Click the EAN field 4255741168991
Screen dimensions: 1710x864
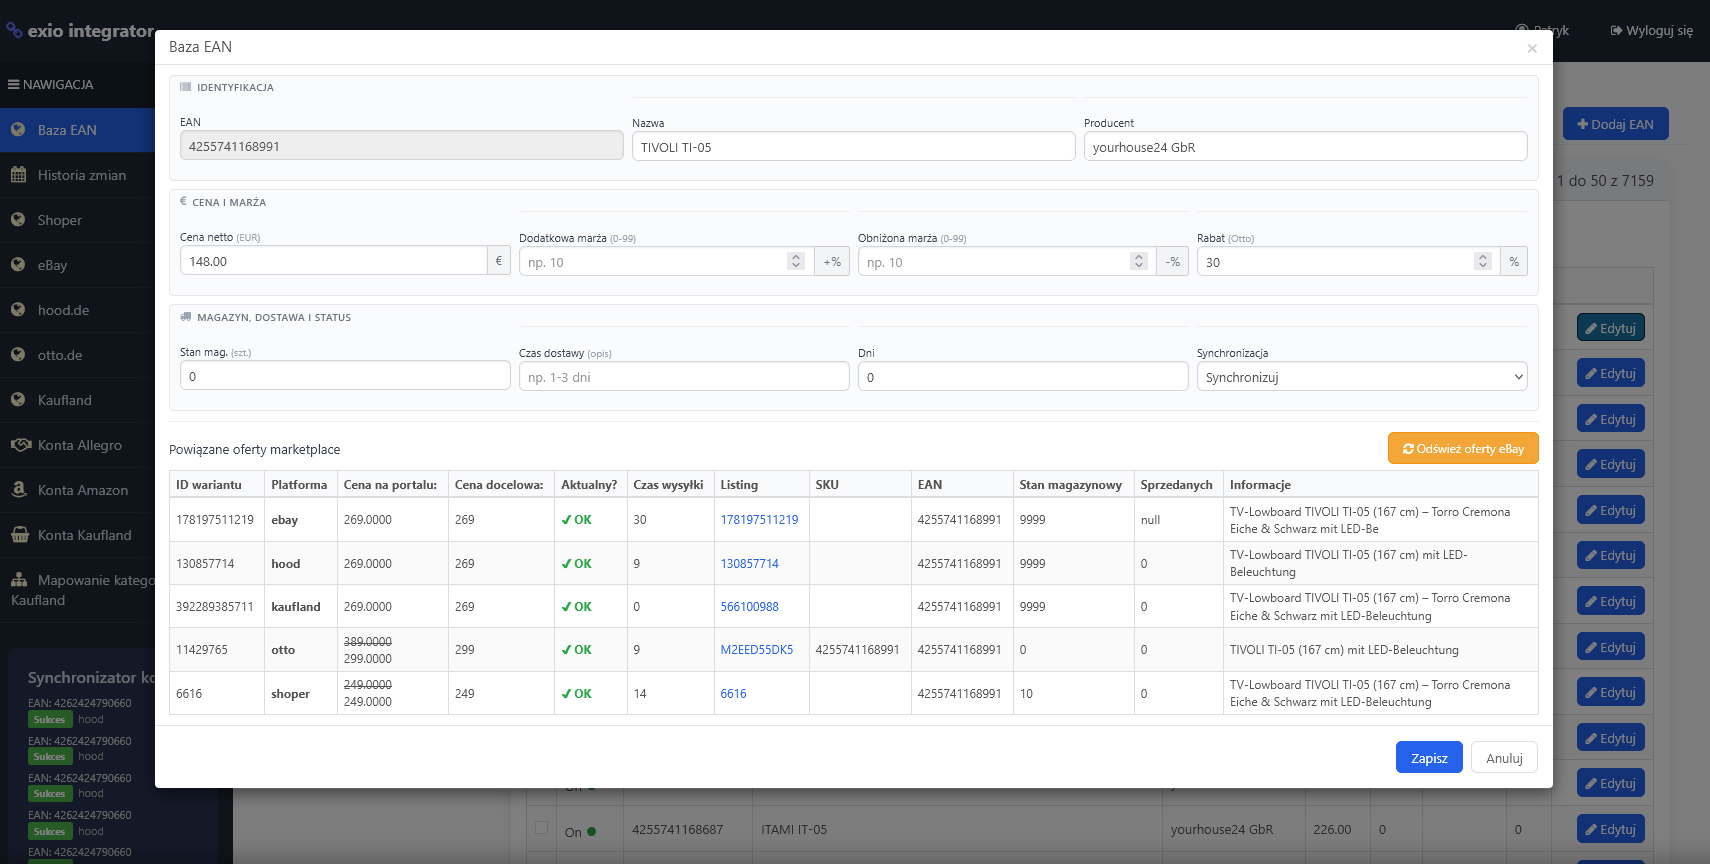pyautogui.click(x=401, y=146)
